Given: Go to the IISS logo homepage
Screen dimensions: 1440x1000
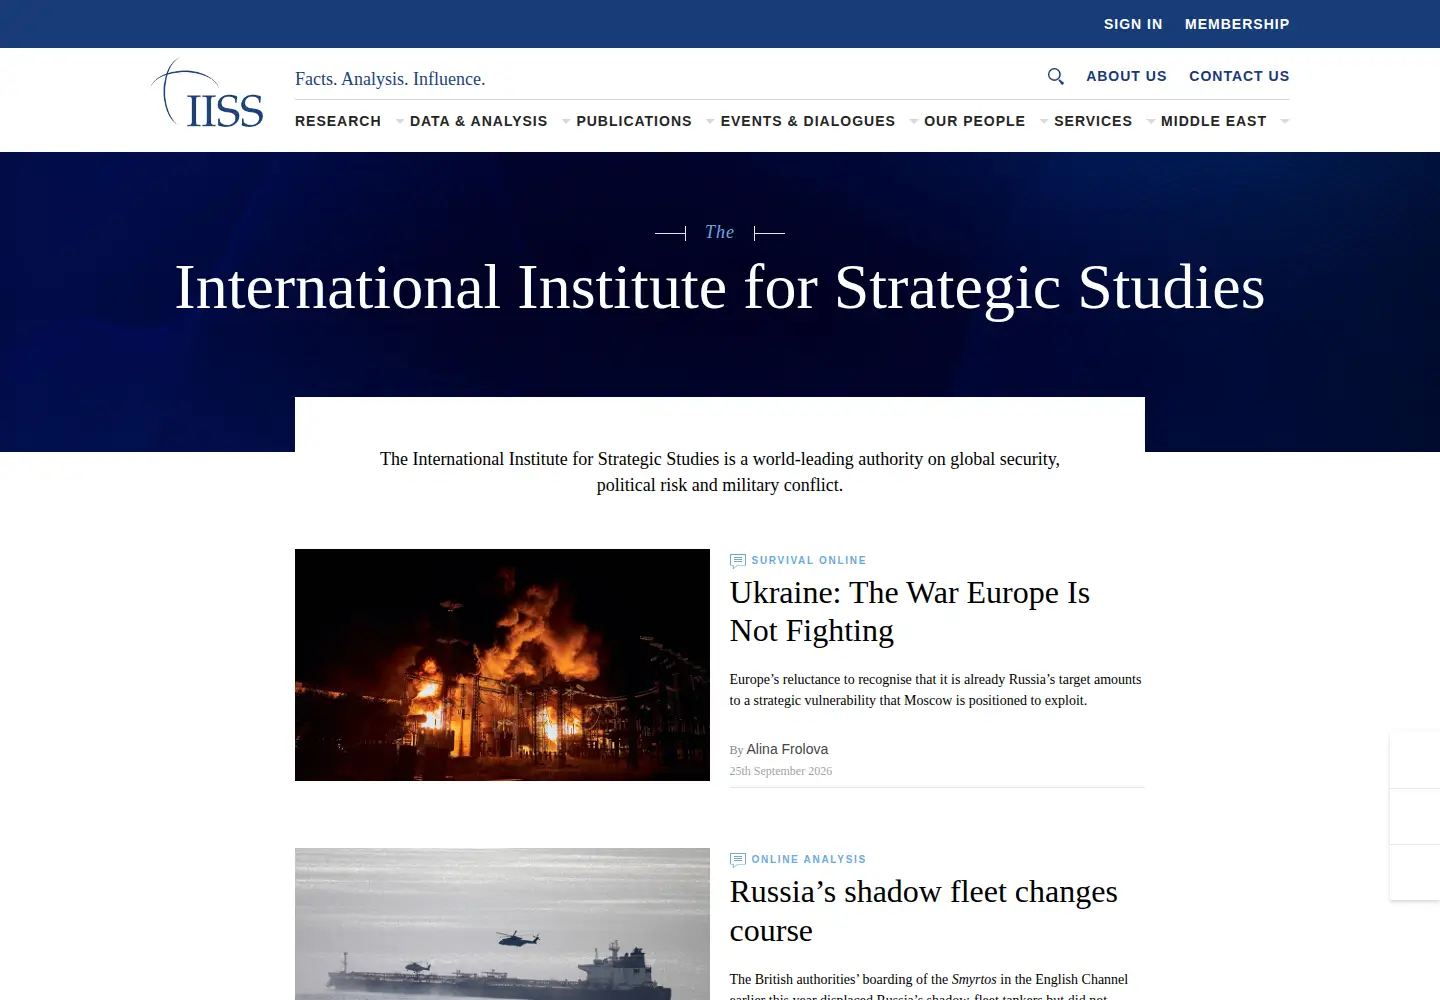Looking at the screenshot, I should point(207,94).
